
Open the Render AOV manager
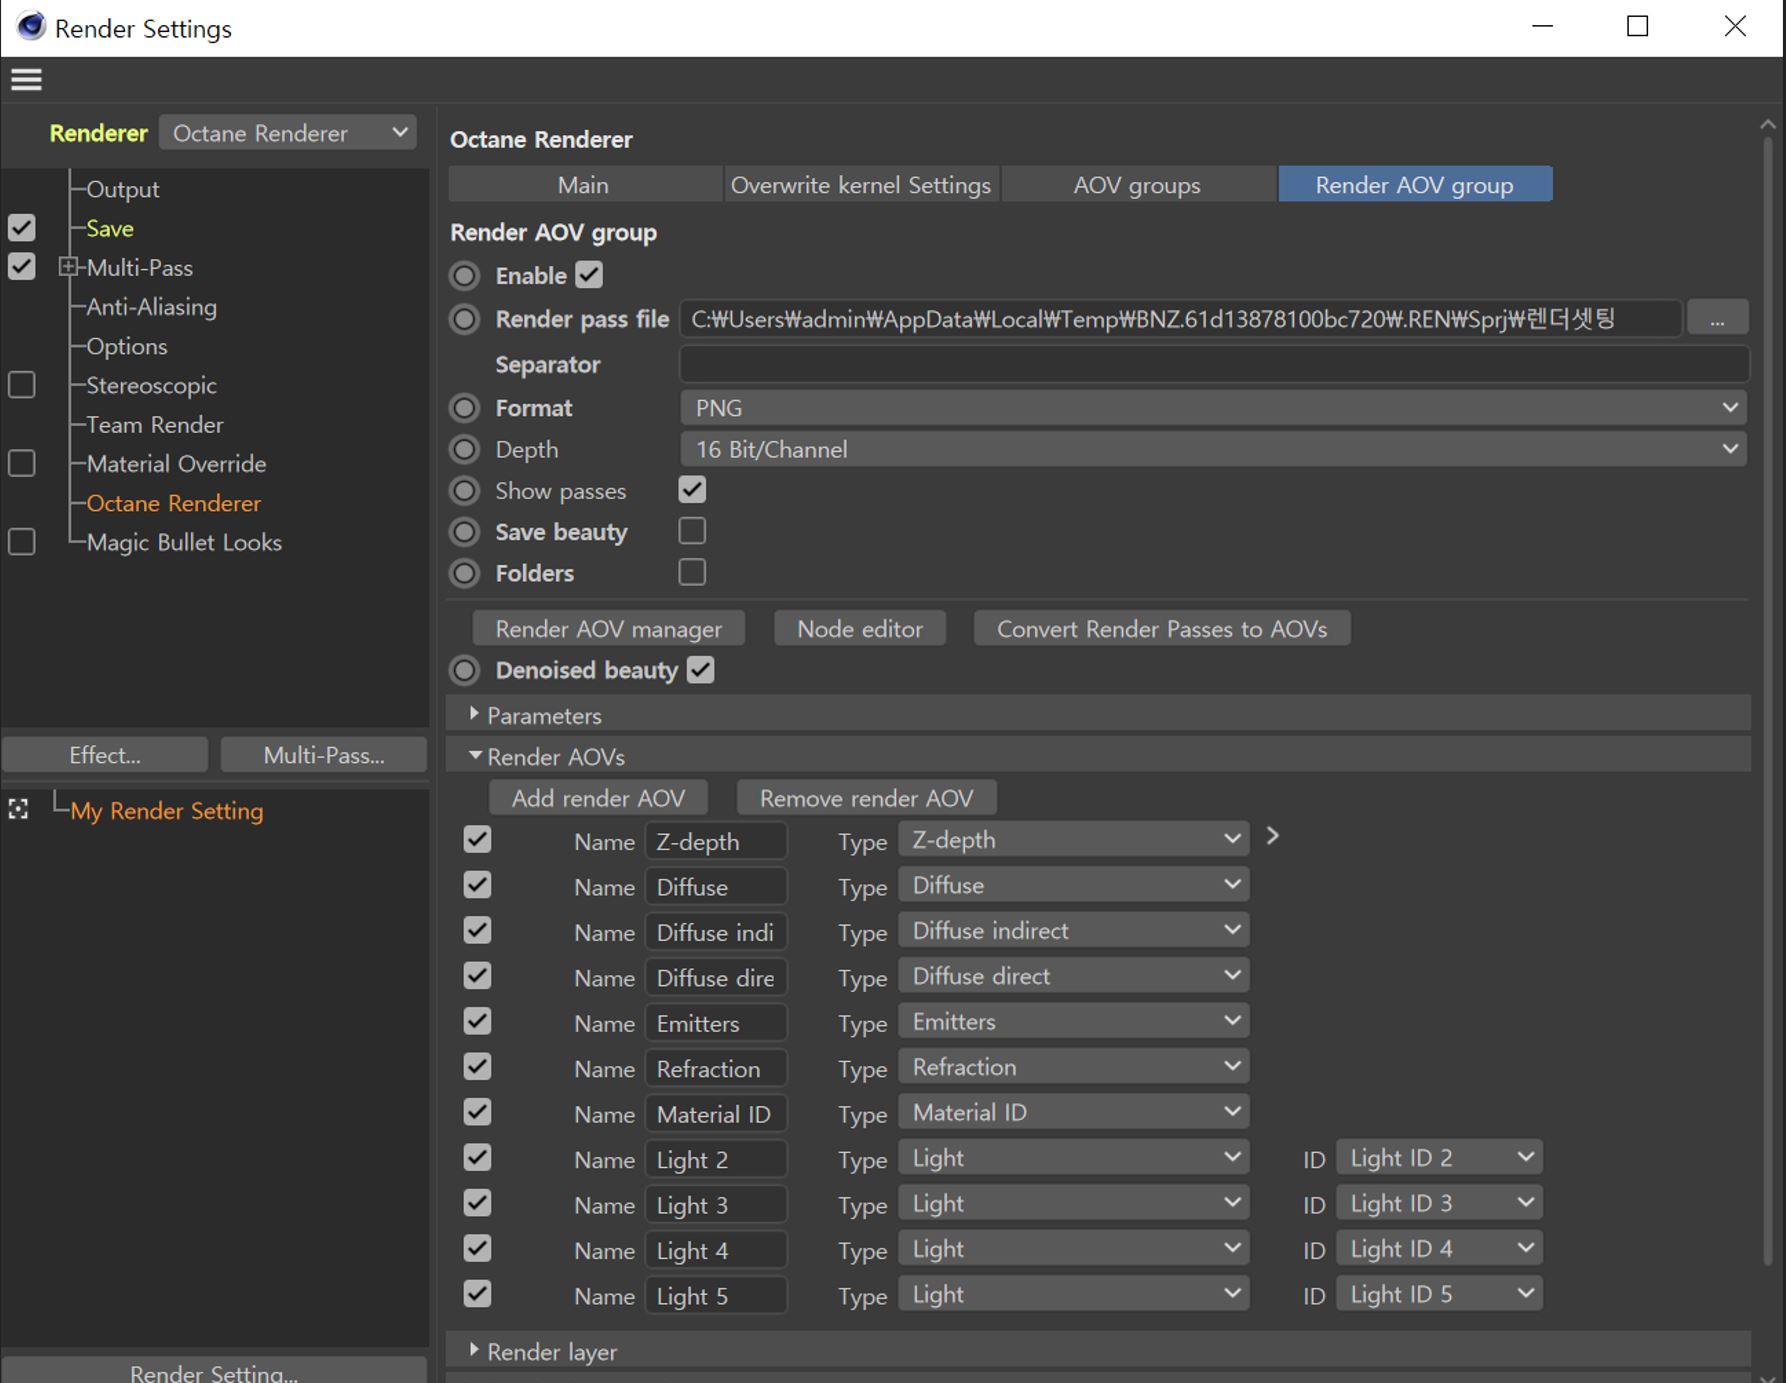coord(608,629)
